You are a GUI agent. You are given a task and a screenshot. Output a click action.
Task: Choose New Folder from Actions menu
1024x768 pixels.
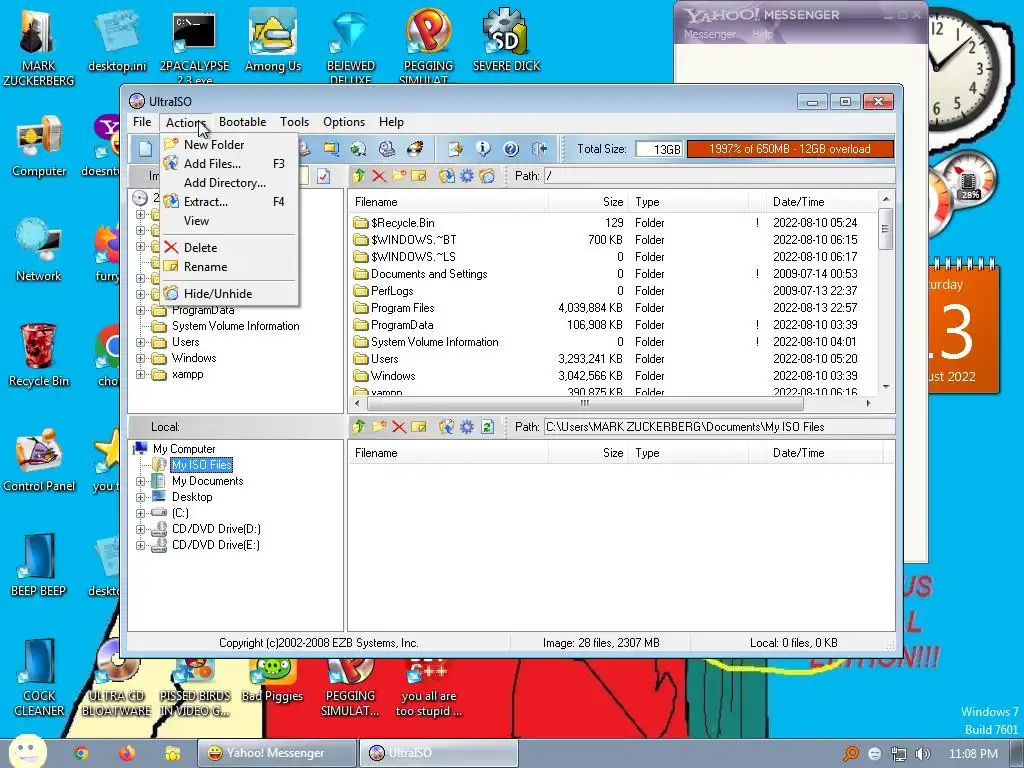pyautogui.click(x=229, y=145)
